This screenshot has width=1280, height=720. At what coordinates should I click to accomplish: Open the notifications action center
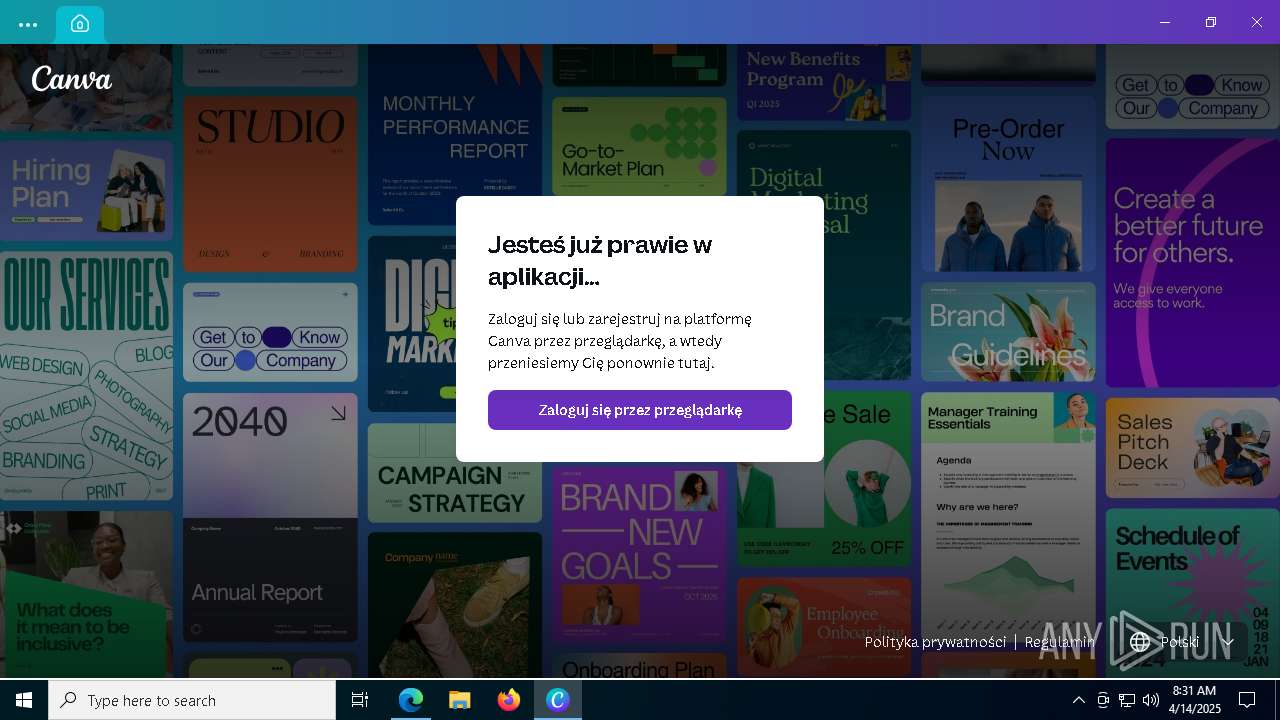point(1247,700)
